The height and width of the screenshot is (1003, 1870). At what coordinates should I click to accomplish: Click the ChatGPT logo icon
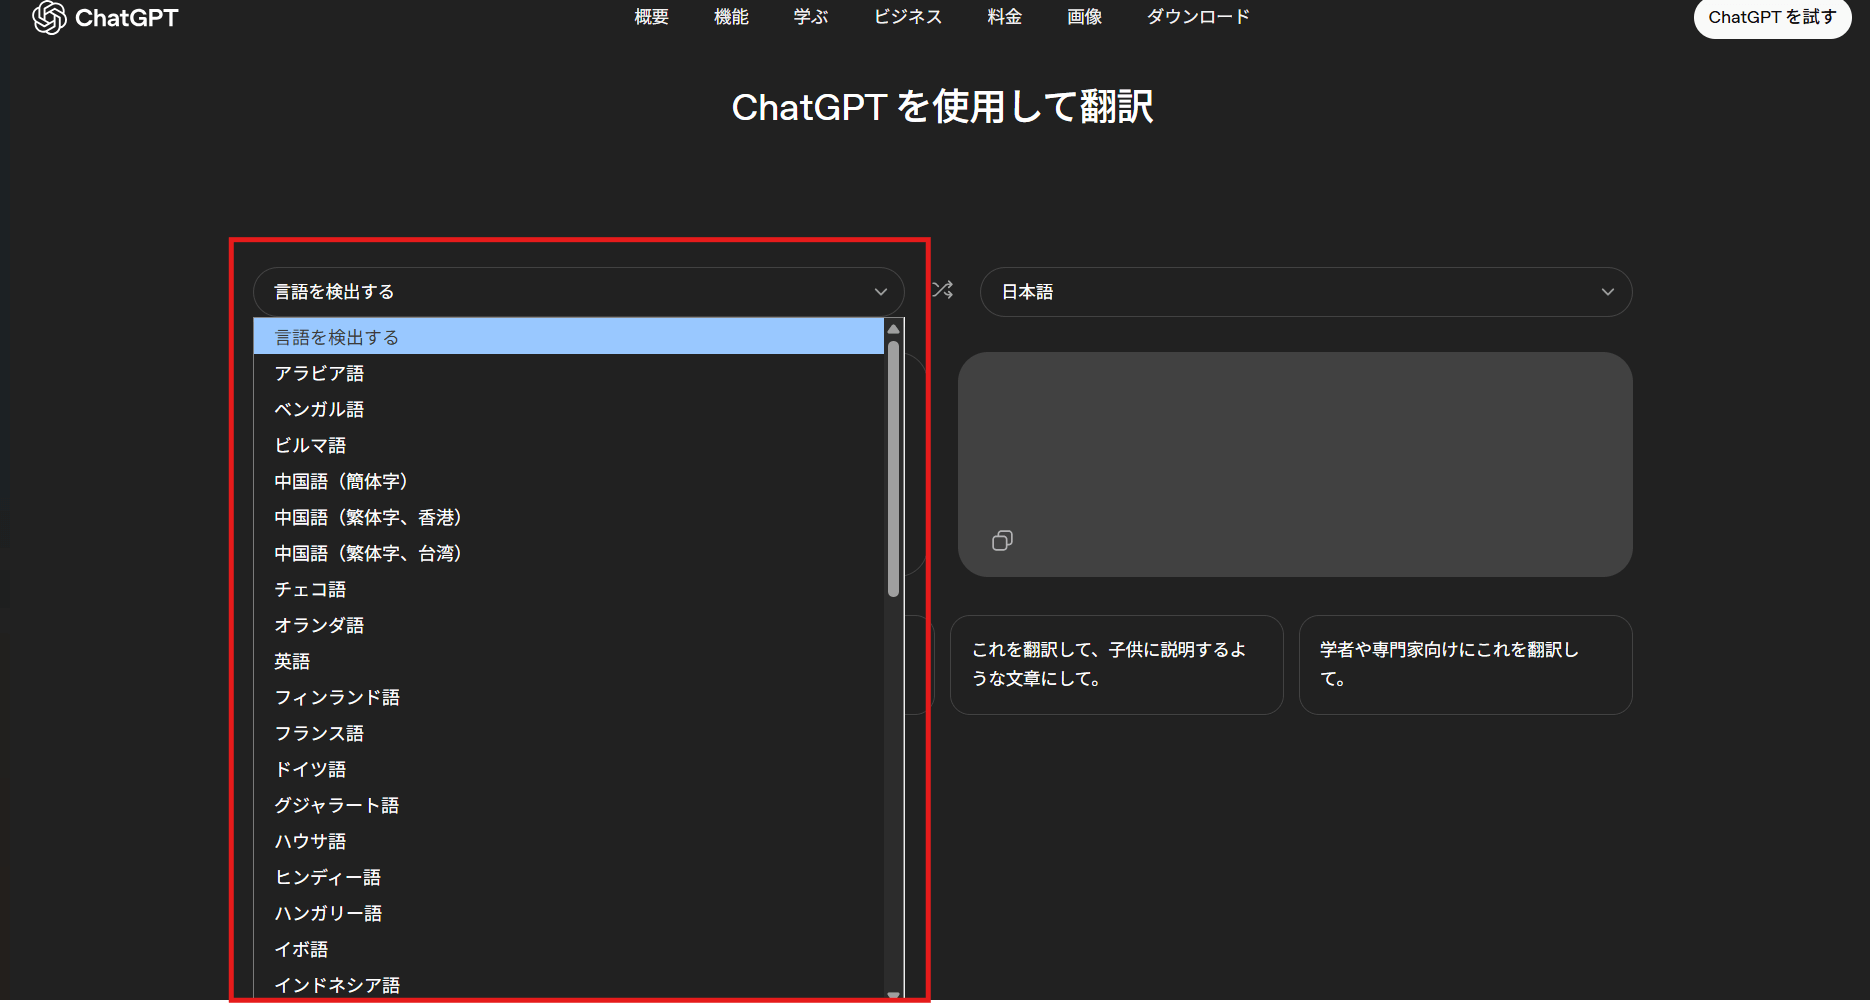[49, 17]
